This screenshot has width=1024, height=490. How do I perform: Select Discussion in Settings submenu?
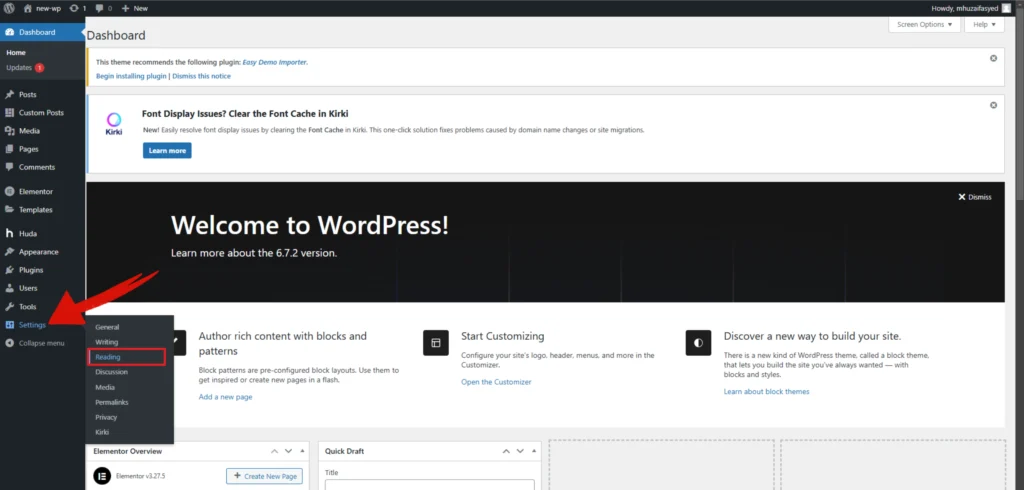(111, 372)
